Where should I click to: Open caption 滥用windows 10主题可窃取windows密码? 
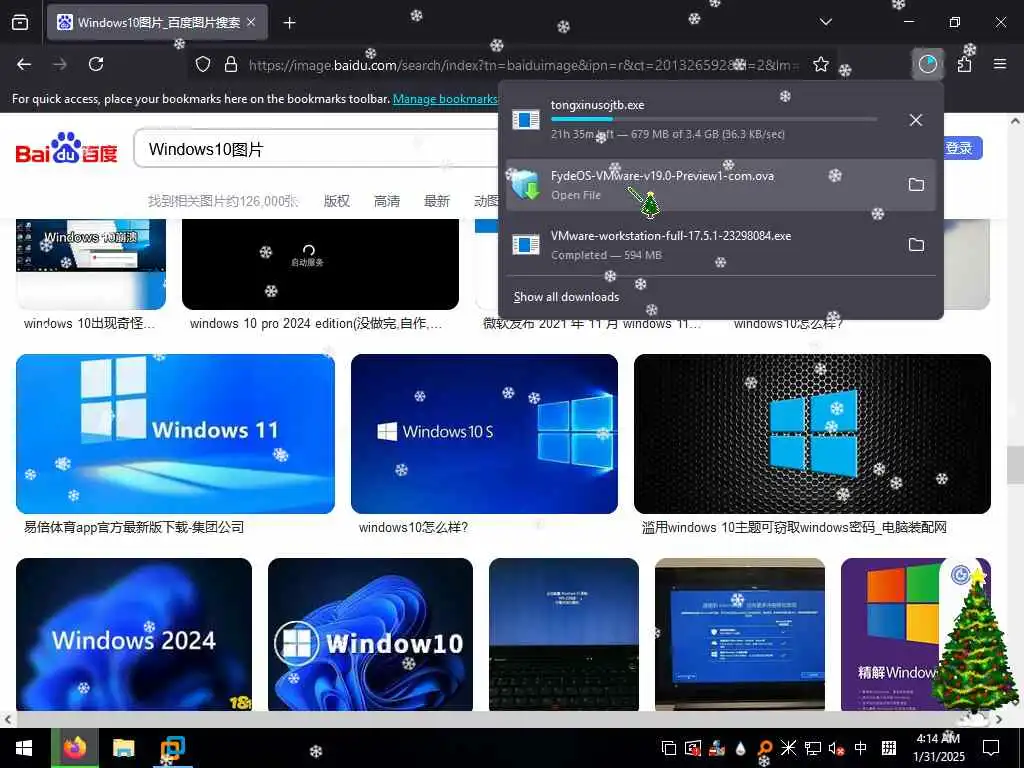tap(794, 528)
